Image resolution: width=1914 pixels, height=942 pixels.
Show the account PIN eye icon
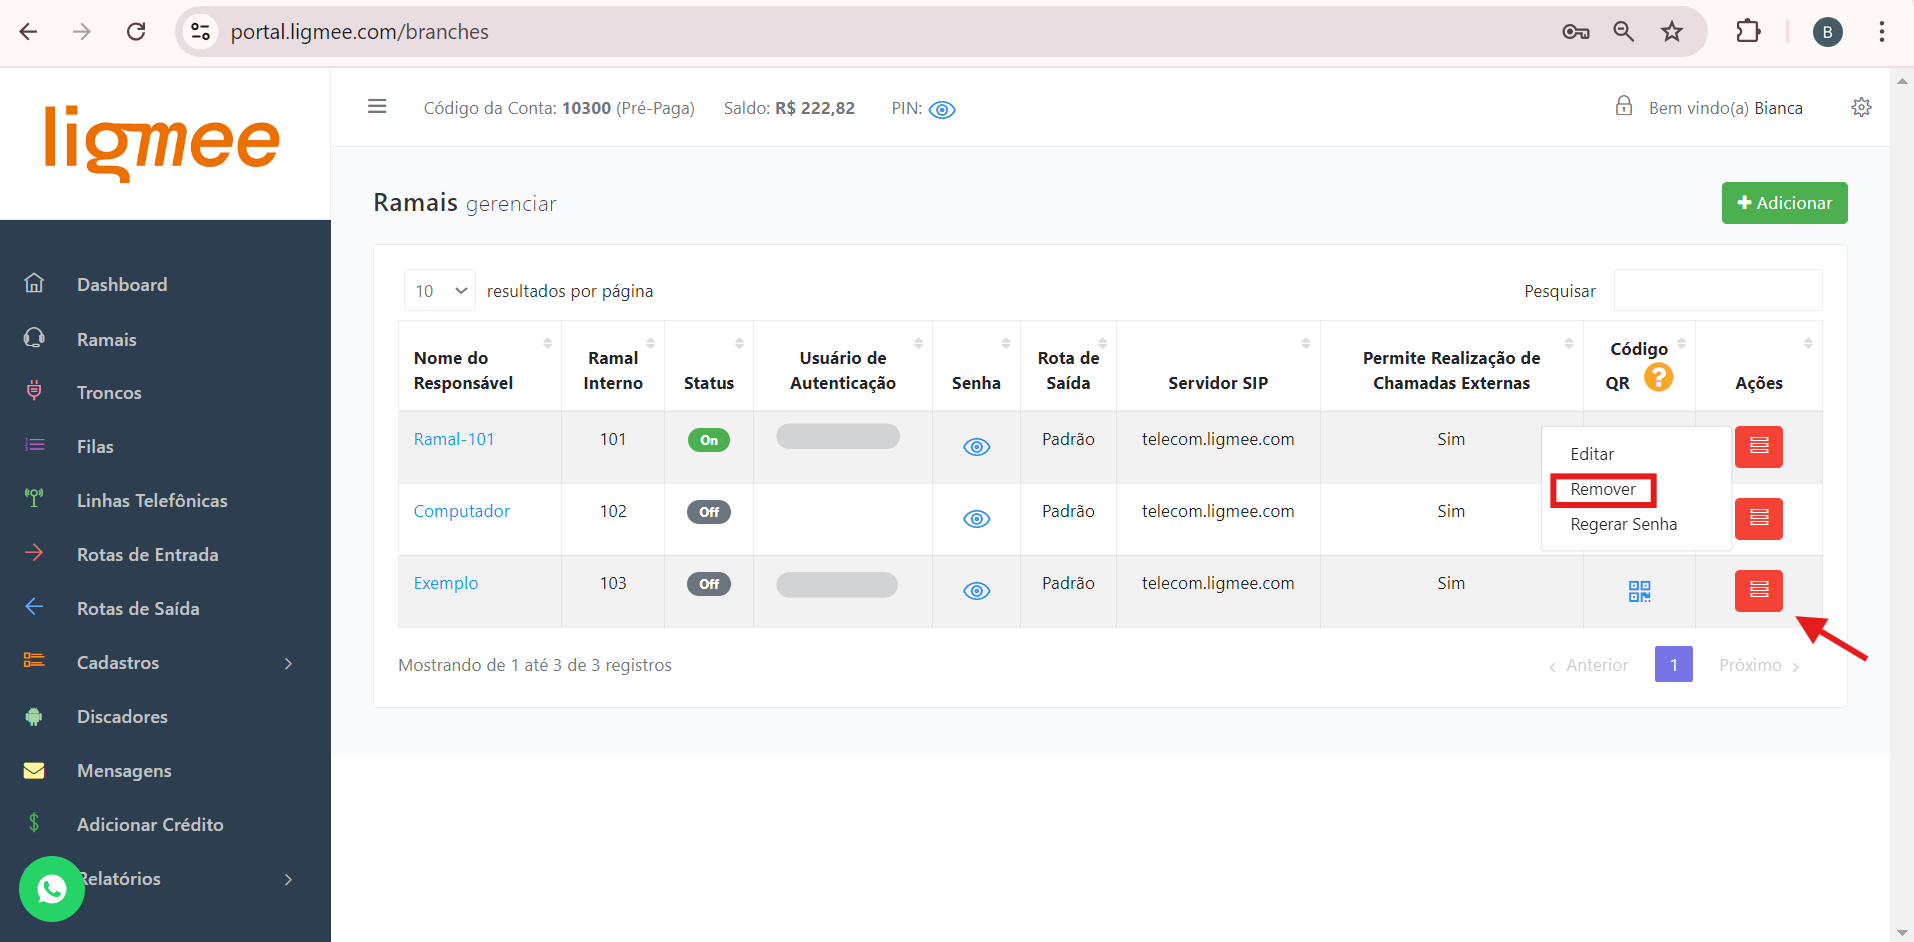[942, 110]
